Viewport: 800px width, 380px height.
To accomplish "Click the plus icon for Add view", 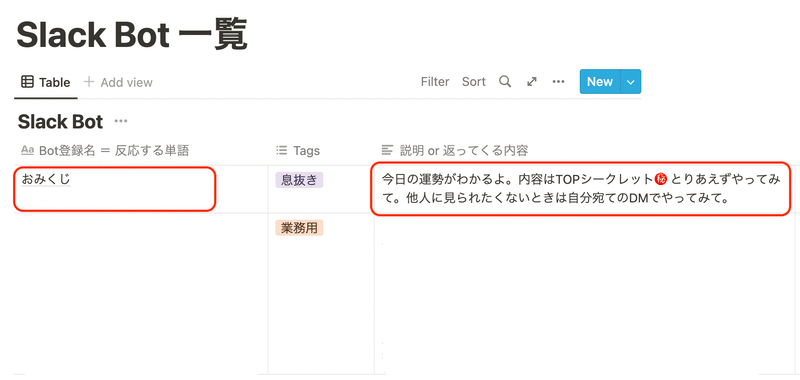I will point(89,82).
